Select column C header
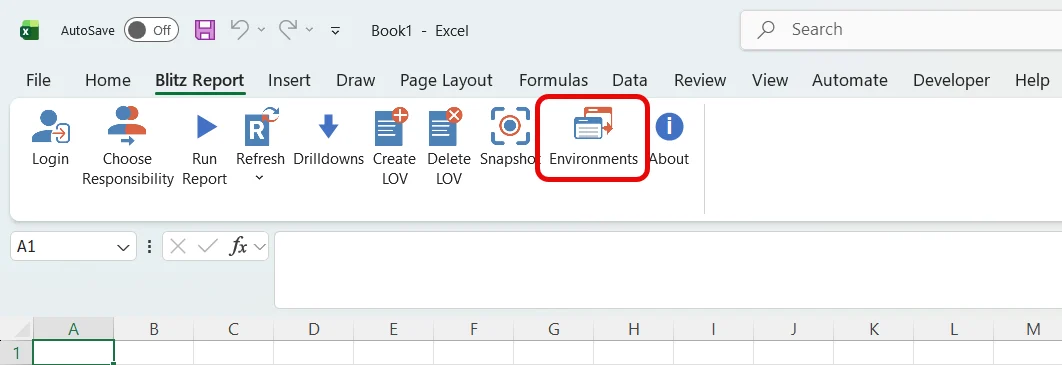Image resolution: width=1062 pixels, height=365 pixels. click(x=234, y=329)
